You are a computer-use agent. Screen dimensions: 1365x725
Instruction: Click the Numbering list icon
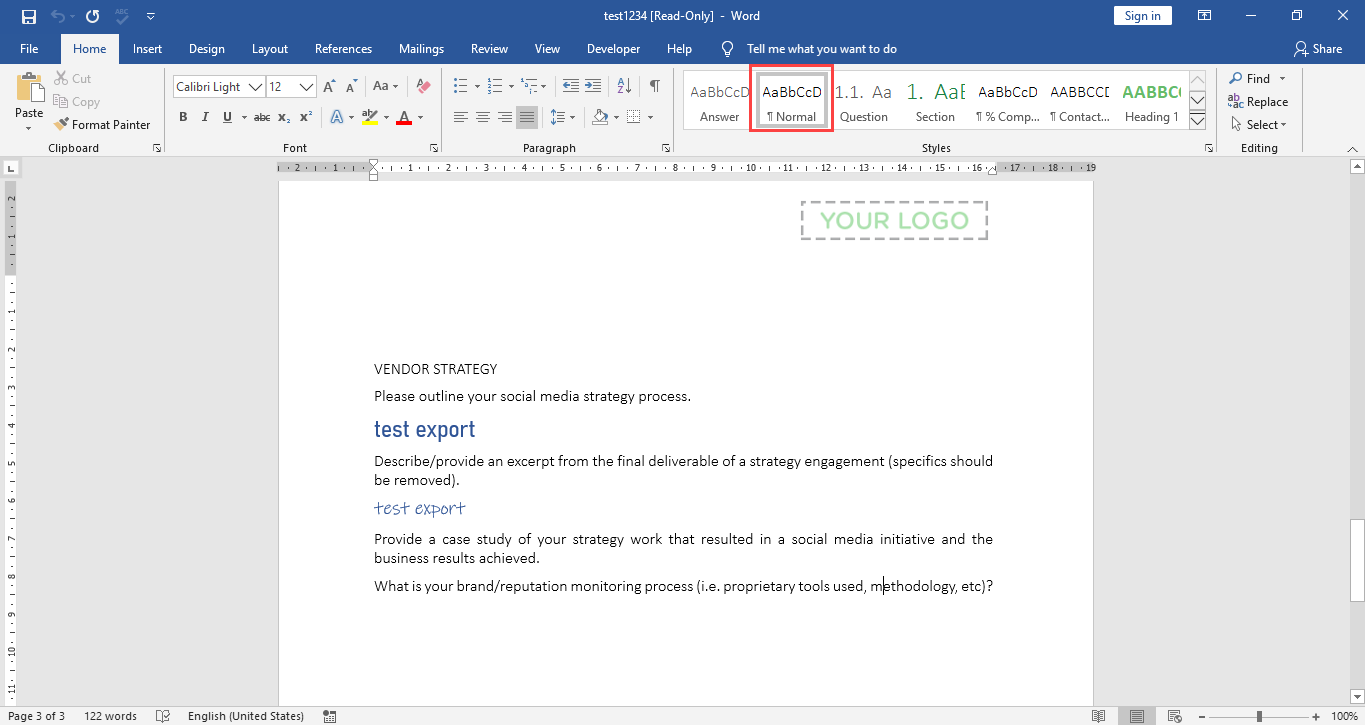point(494,86)
